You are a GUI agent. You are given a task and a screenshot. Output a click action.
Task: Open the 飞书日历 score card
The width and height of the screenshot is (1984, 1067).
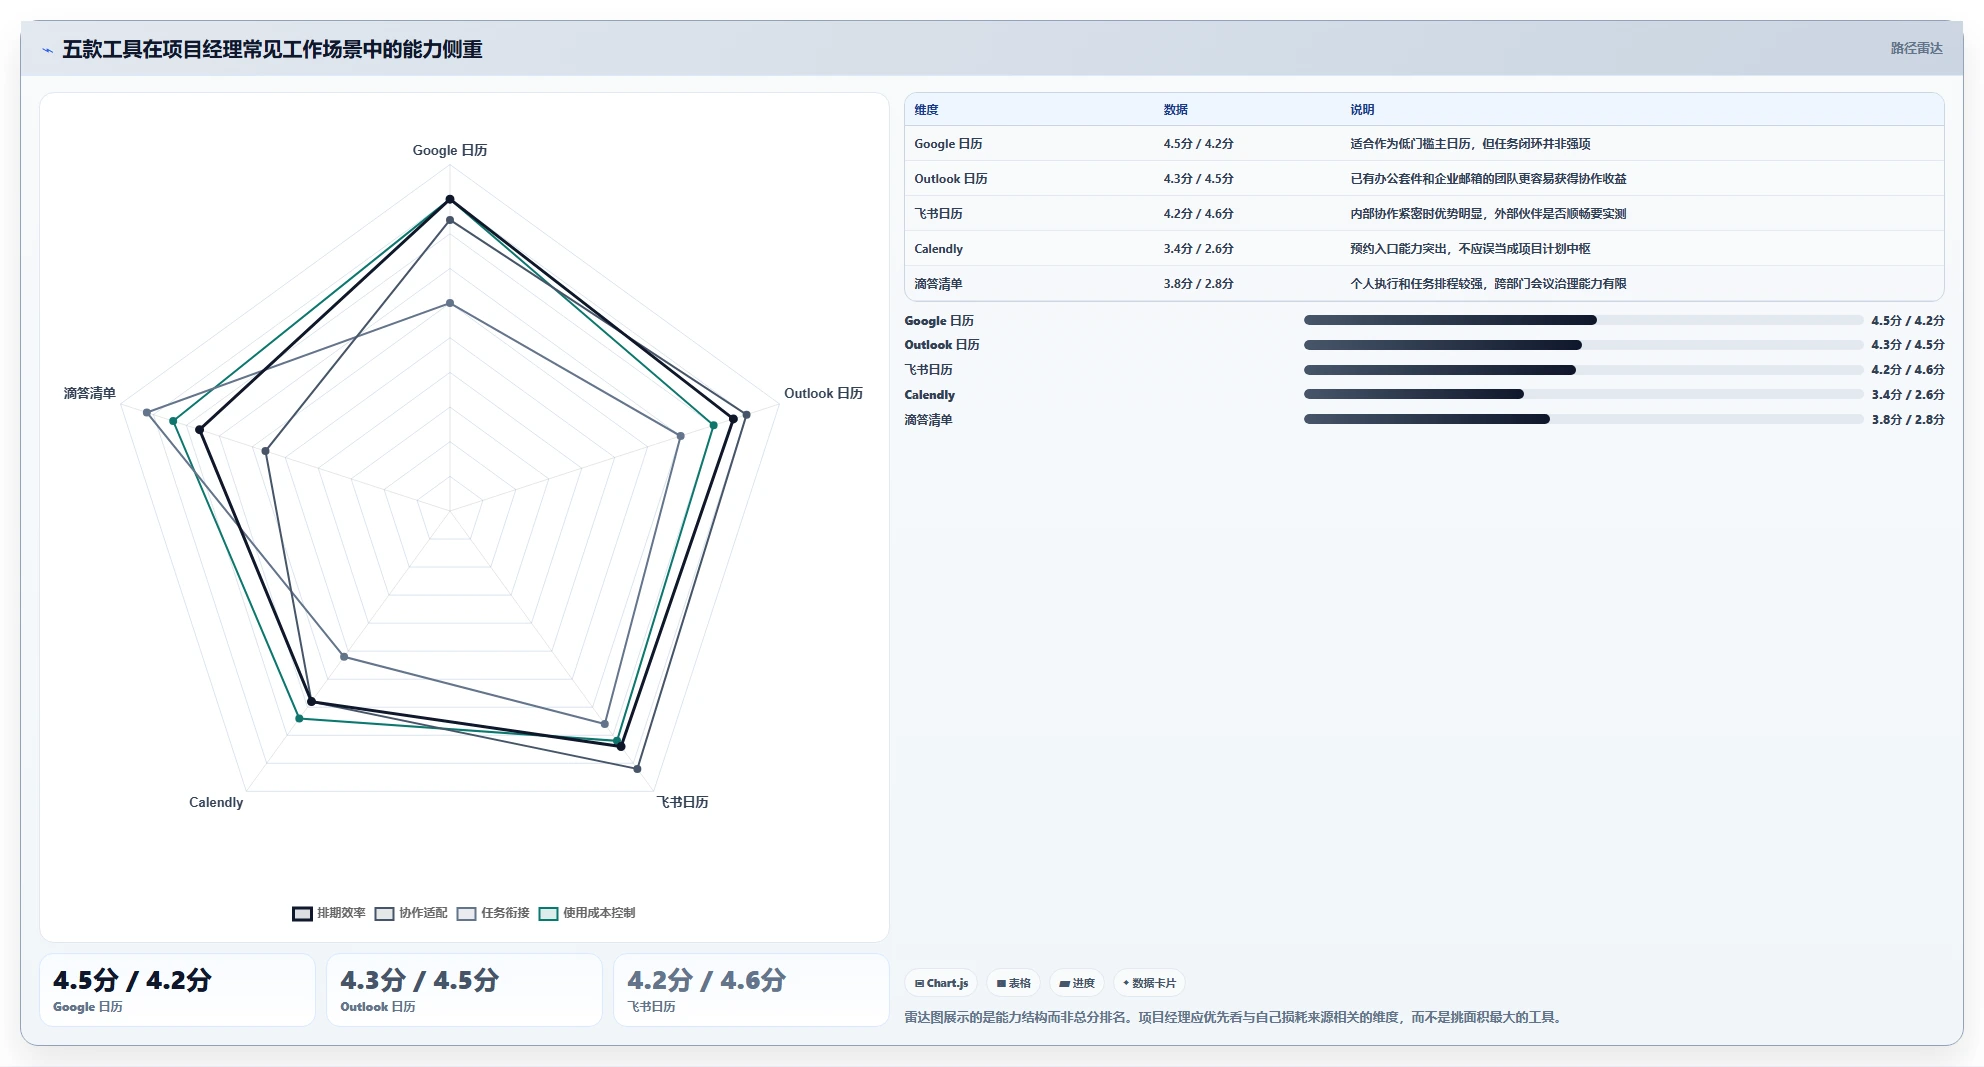click(x=751, y=990)
